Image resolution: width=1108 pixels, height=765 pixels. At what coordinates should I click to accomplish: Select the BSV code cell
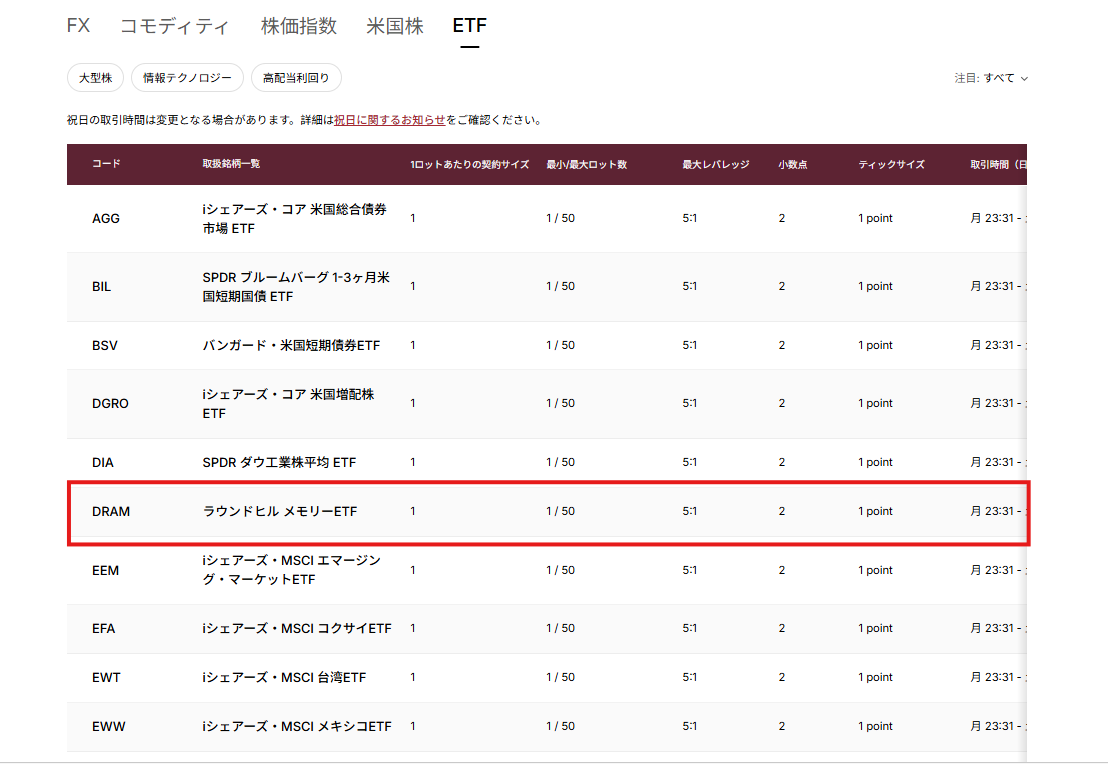105,345
